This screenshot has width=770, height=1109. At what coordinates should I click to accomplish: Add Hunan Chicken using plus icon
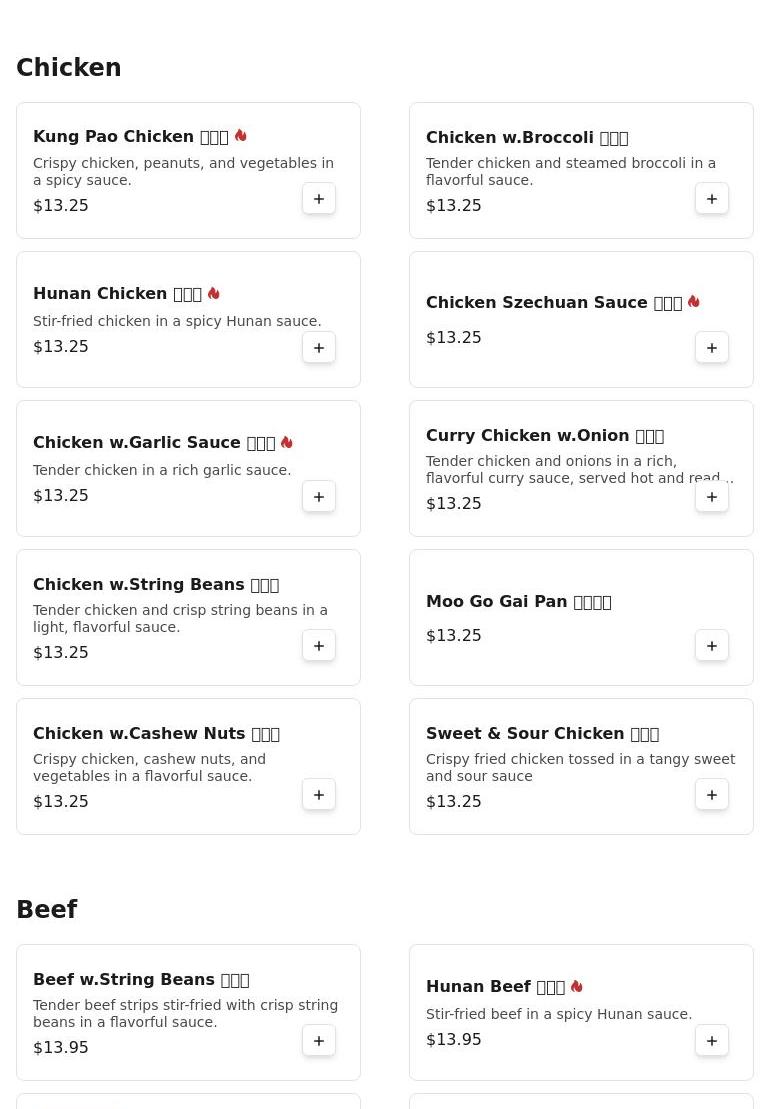[x=319, y=348]
